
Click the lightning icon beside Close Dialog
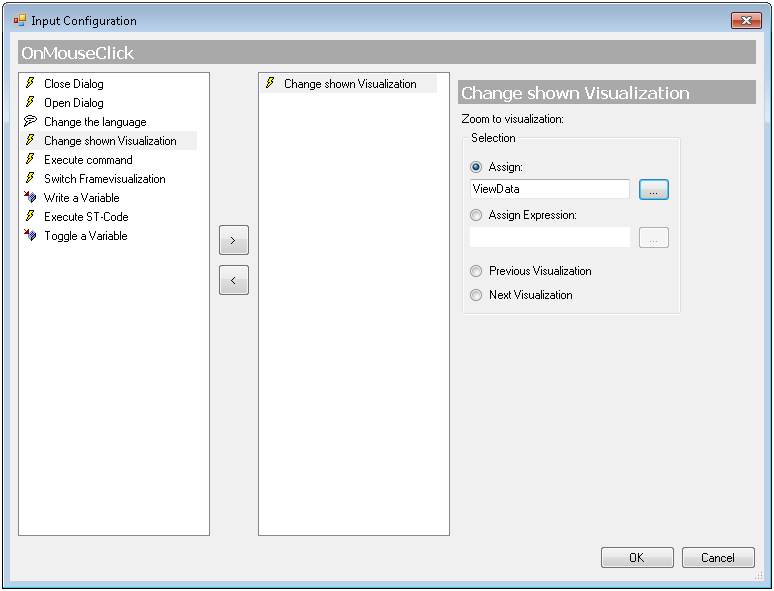pyautogui.click(x=30, y=83)
